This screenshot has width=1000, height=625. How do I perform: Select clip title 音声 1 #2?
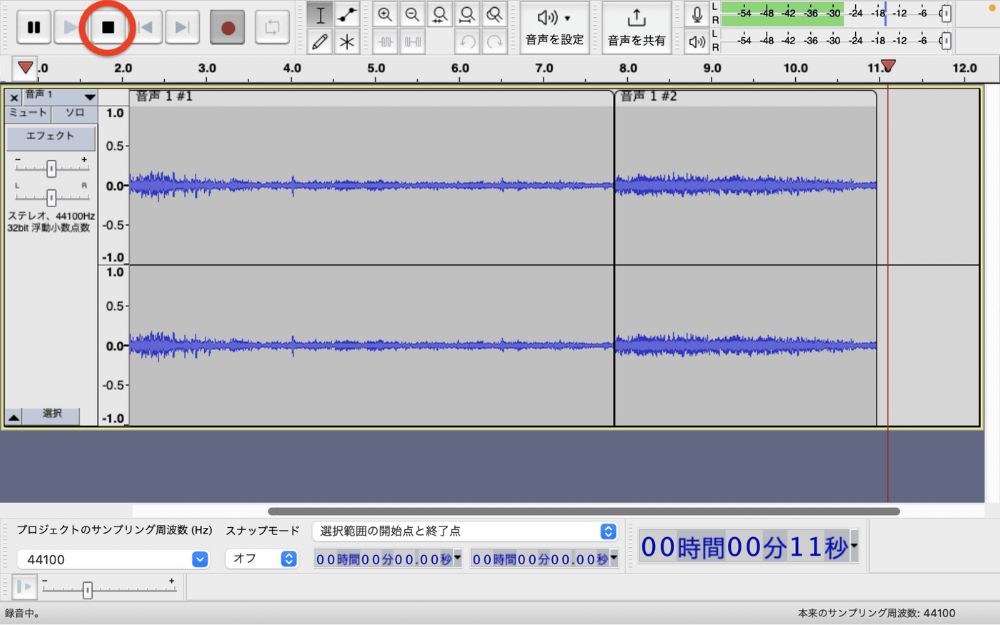(x=649, y=97)
